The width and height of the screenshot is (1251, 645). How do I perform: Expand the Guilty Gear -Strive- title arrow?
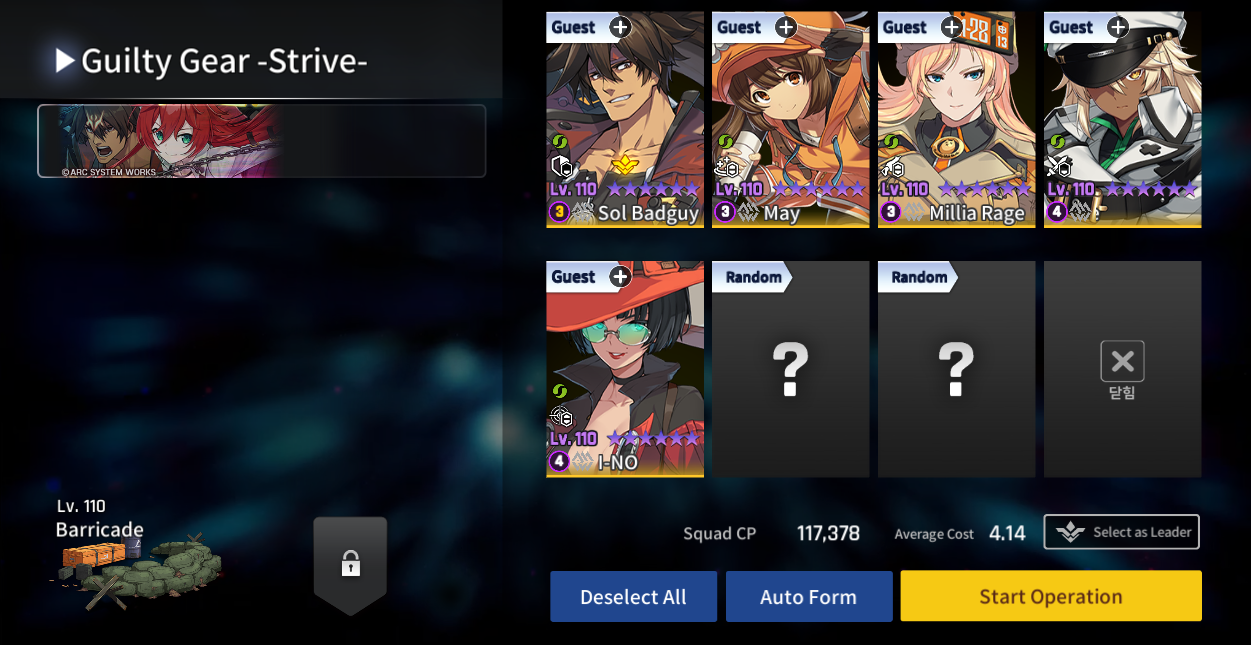pyautogui.click(x=65, y=61)
